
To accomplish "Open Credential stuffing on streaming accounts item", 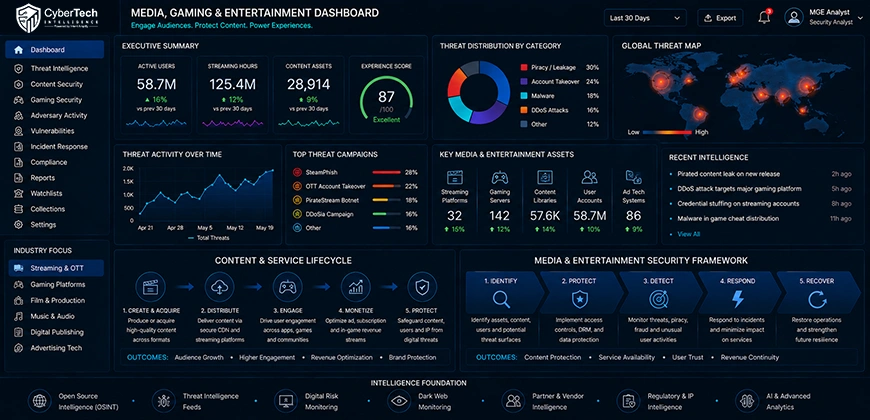I will [738, 204].
